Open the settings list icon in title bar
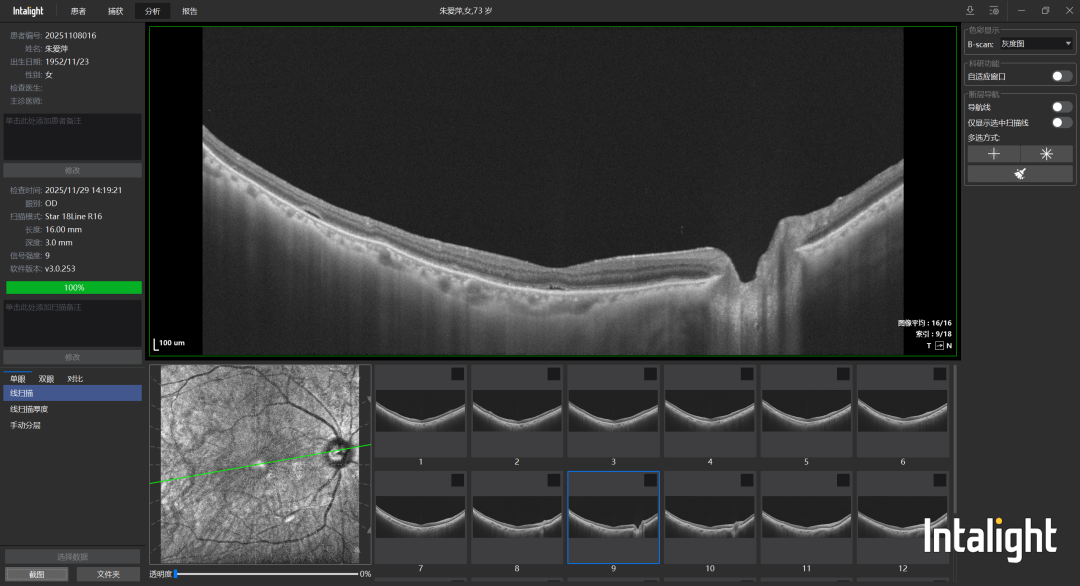This screenshot has width=1080, height=586. (994, 10)
